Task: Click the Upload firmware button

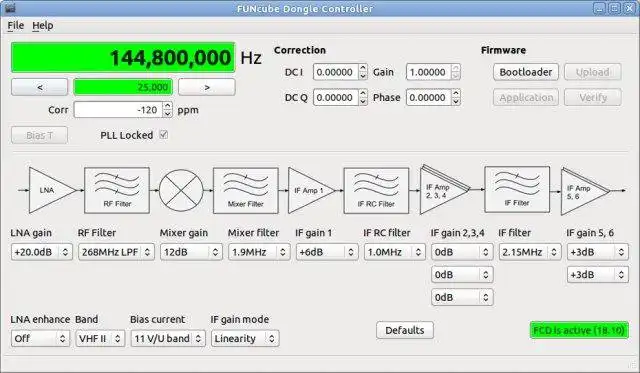Action: (x=593, y=72)
